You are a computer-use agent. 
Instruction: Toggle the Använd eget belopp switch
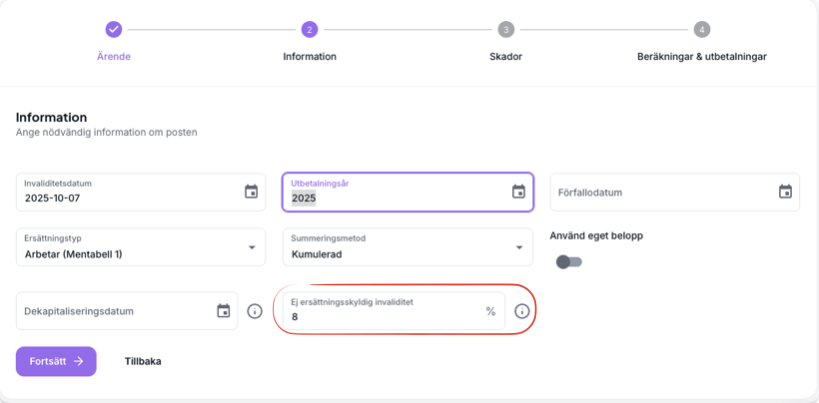click(568, 262)
